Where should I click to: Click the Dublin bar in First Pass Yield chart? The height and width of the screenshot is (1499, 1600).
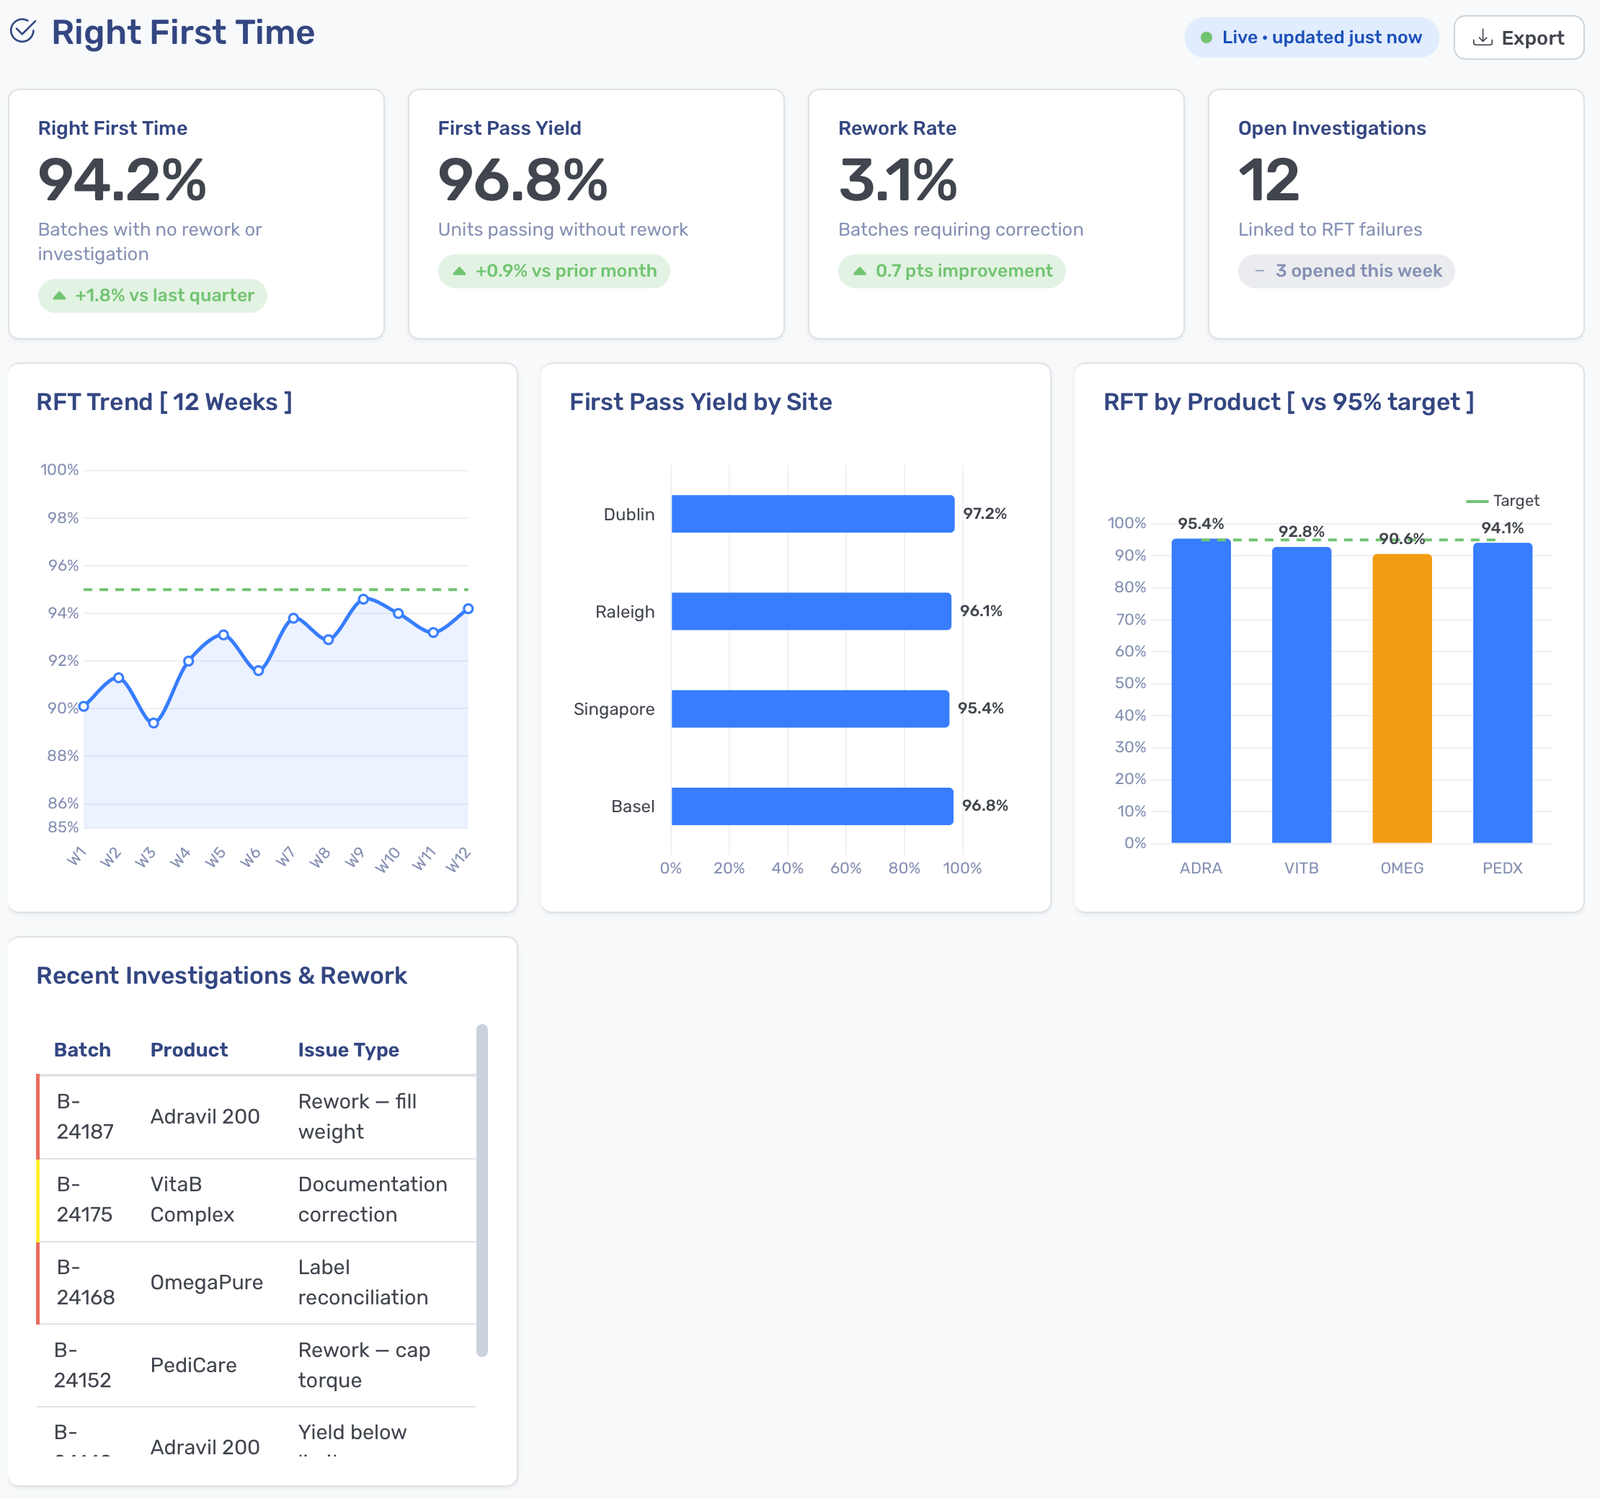click(813, 514)
